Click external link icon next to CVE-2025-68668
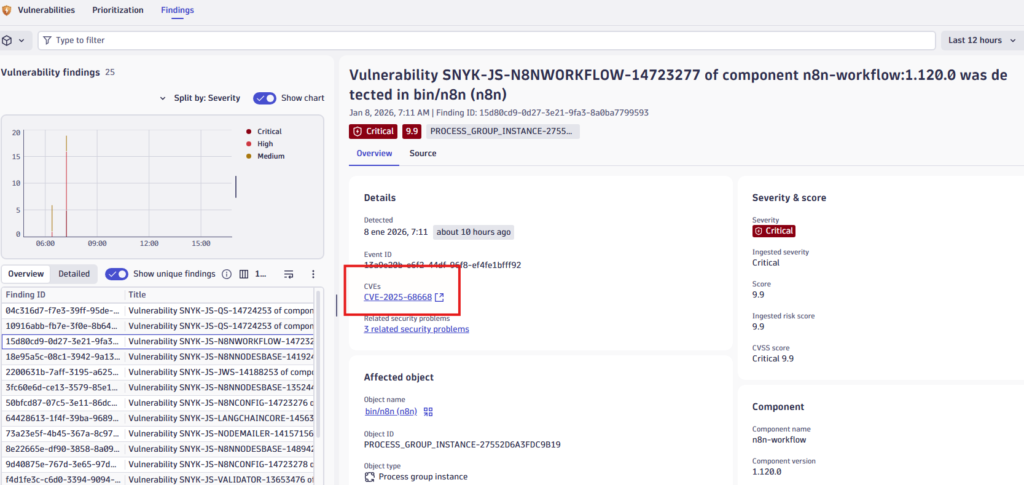The height and width of the screenshot is (485, 1024). click(x=440, y=297)
